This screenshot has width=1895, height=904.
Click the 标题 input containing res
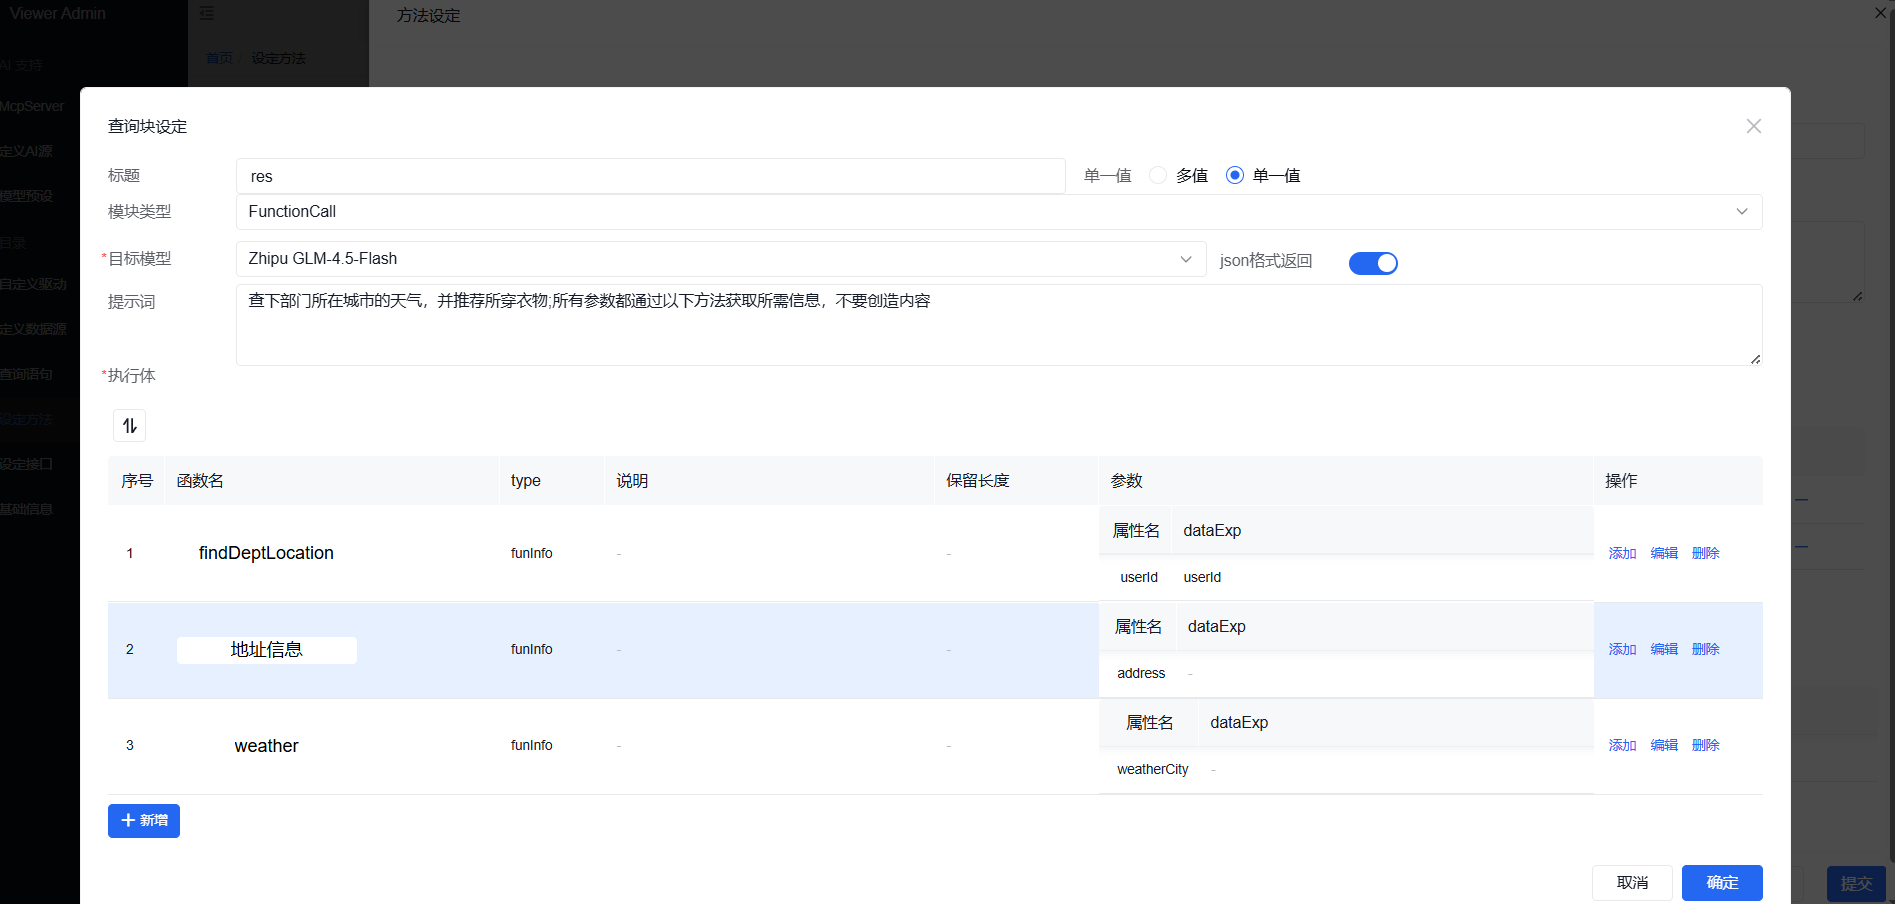click(x=650, y=175)
